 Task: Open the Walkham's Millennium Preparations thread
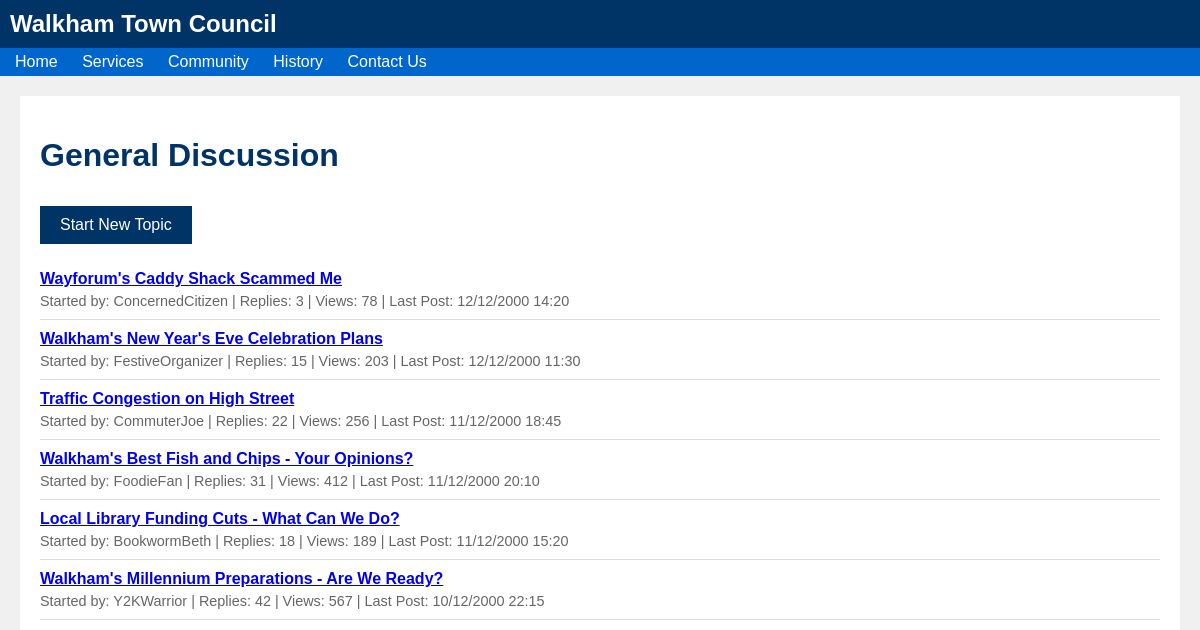[241, 579]
